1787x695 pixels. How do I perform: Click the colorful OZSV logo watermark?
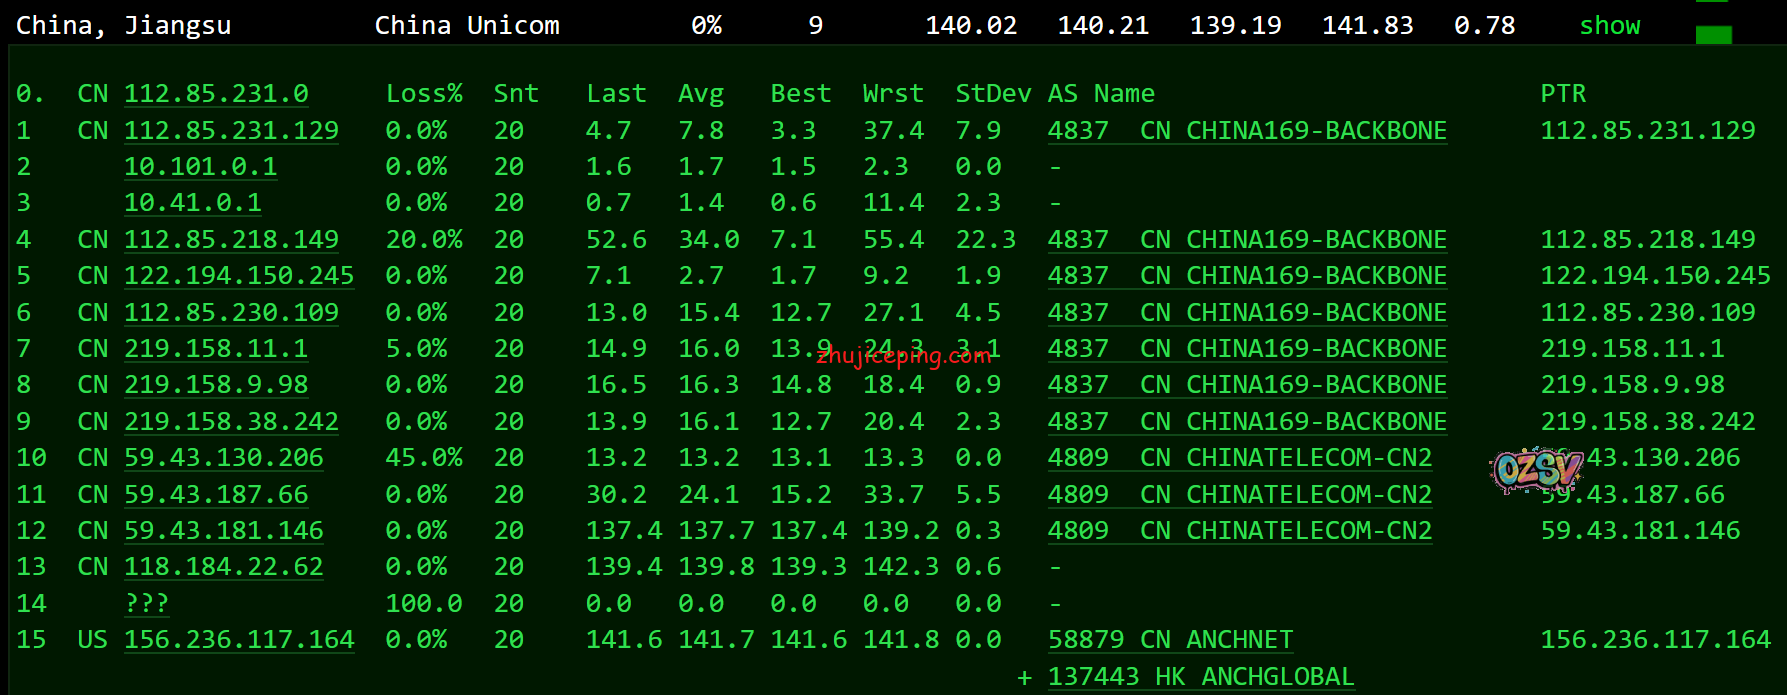click(1536, 469)
